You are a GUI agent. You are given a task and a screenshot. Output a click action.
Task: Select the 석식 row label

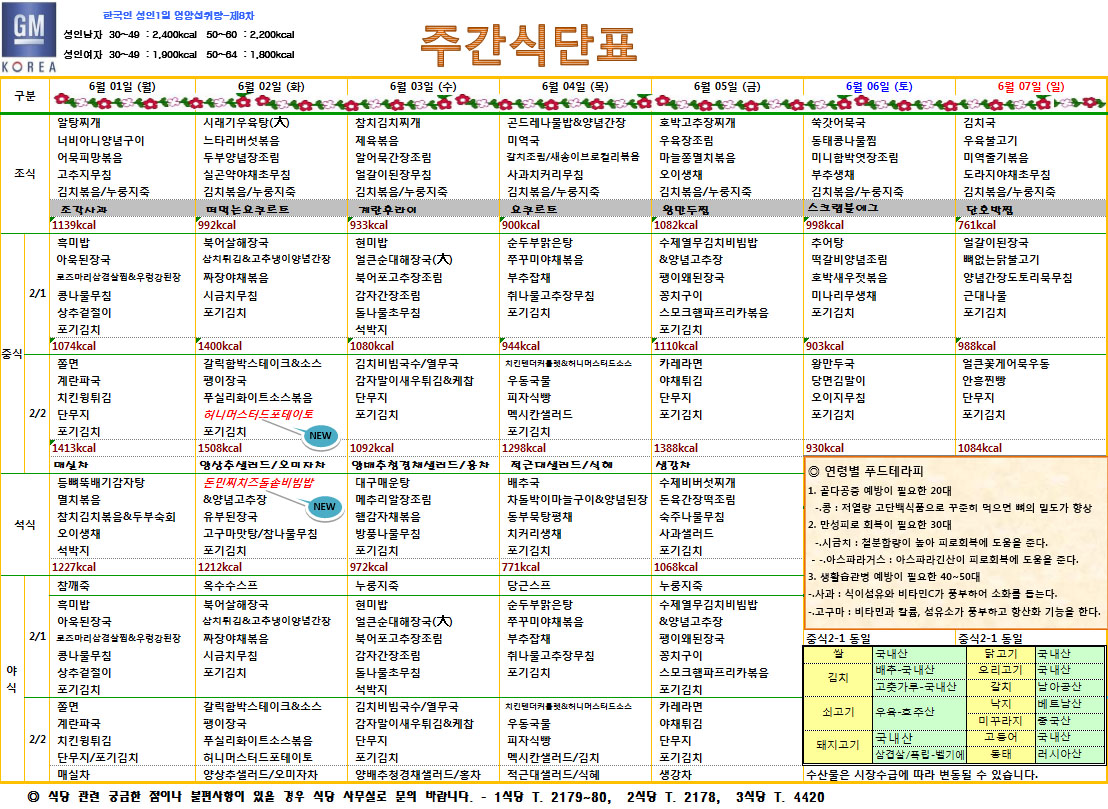[24, 522]
